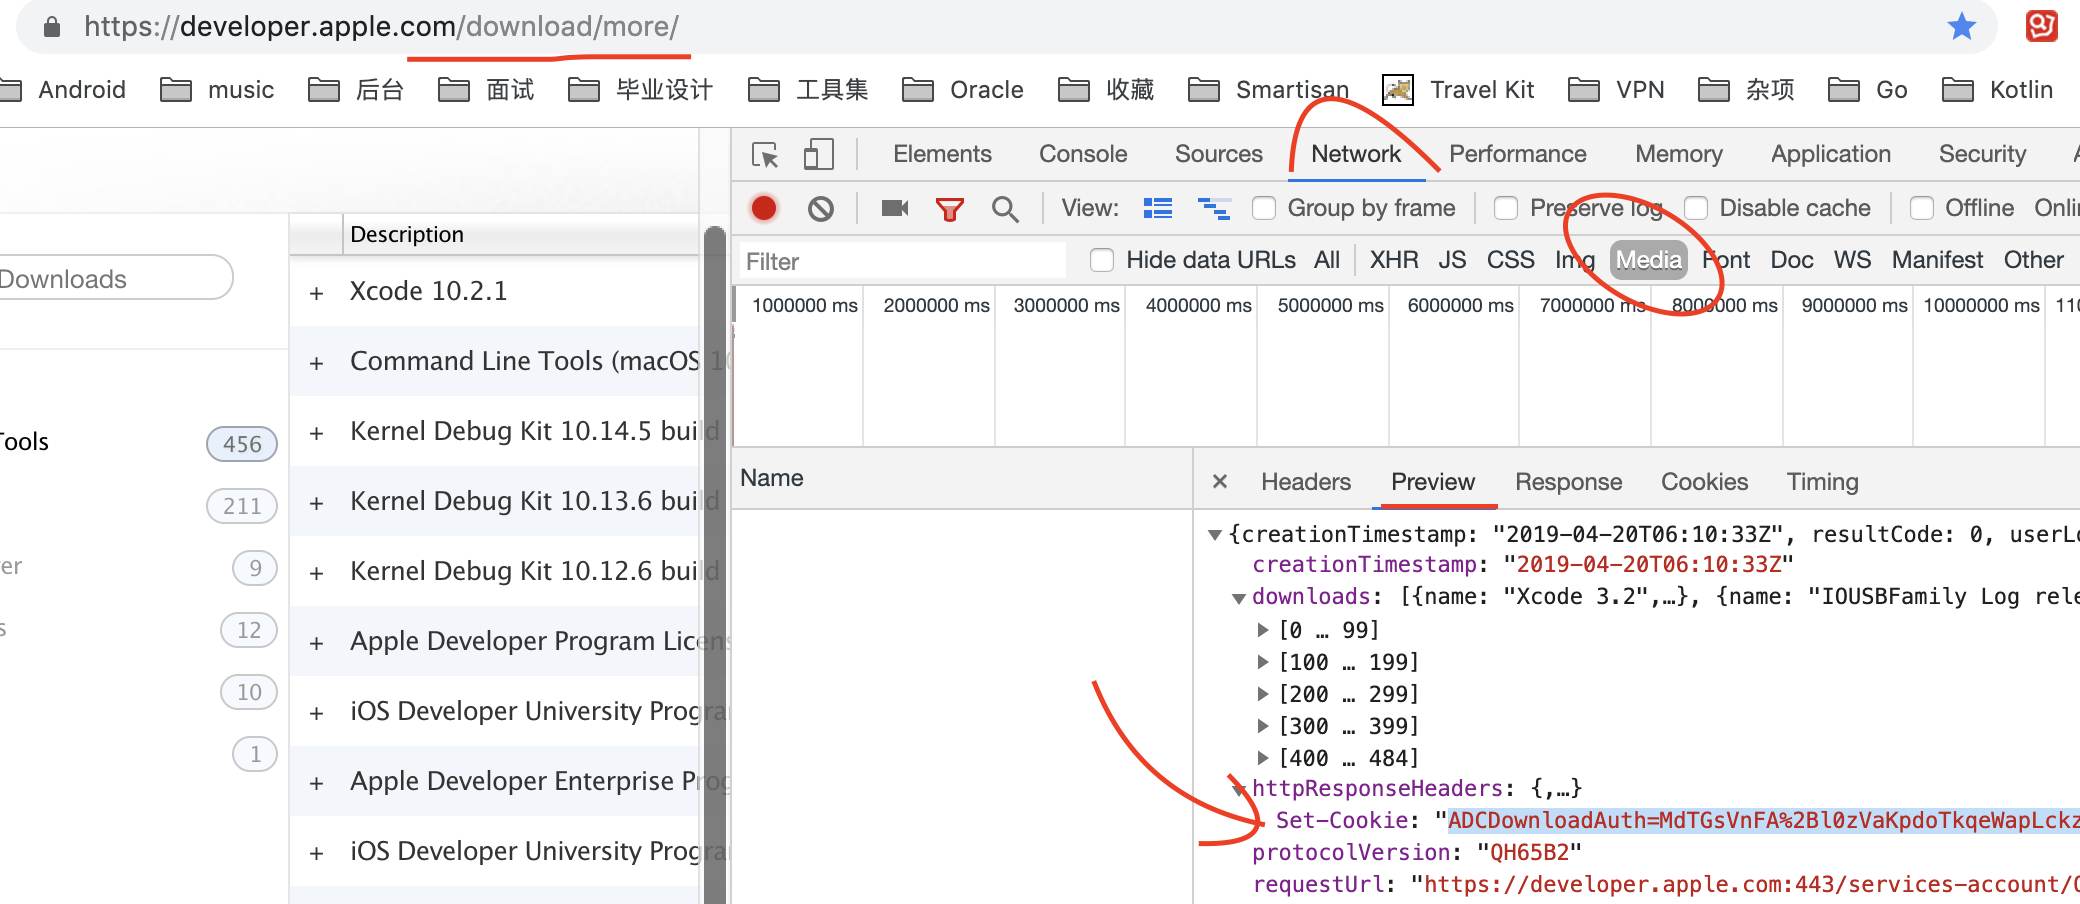Select large request rows view icon

pos(1158,208)
